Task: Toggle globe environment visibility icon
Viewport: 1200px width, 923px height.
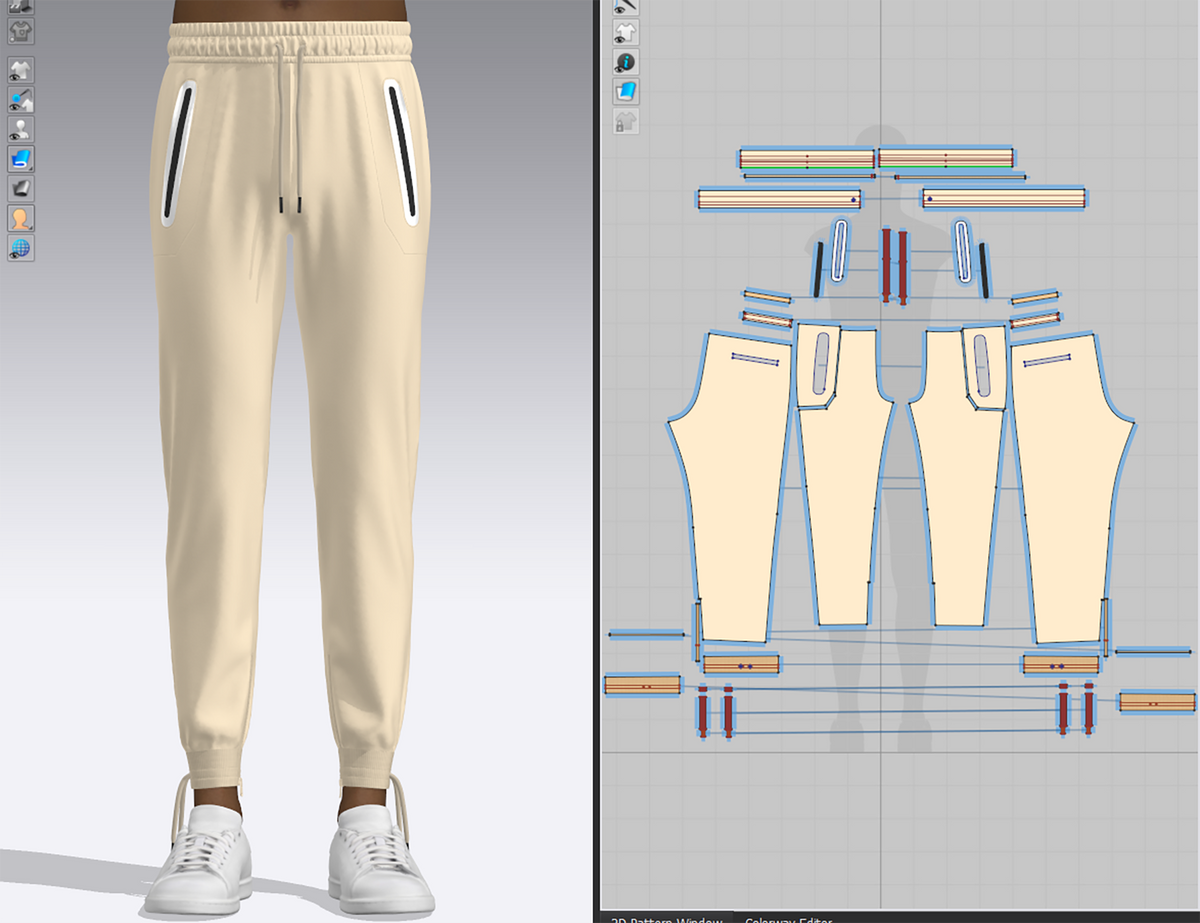Action: 21,247
